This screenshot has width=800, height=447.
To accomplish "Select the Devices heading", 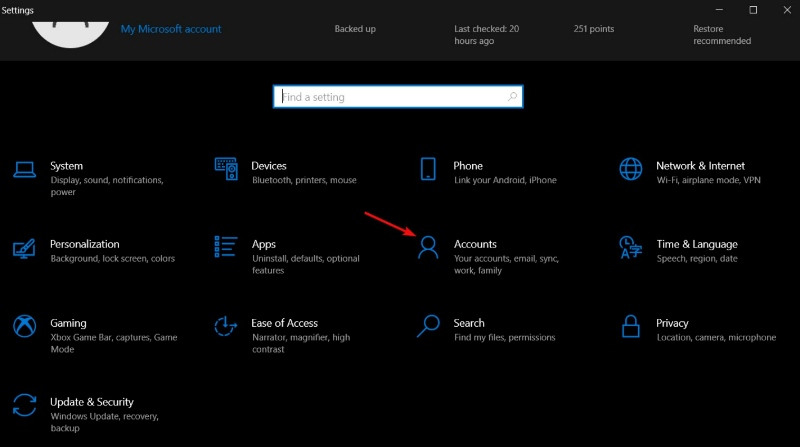I will click(269, 166).
